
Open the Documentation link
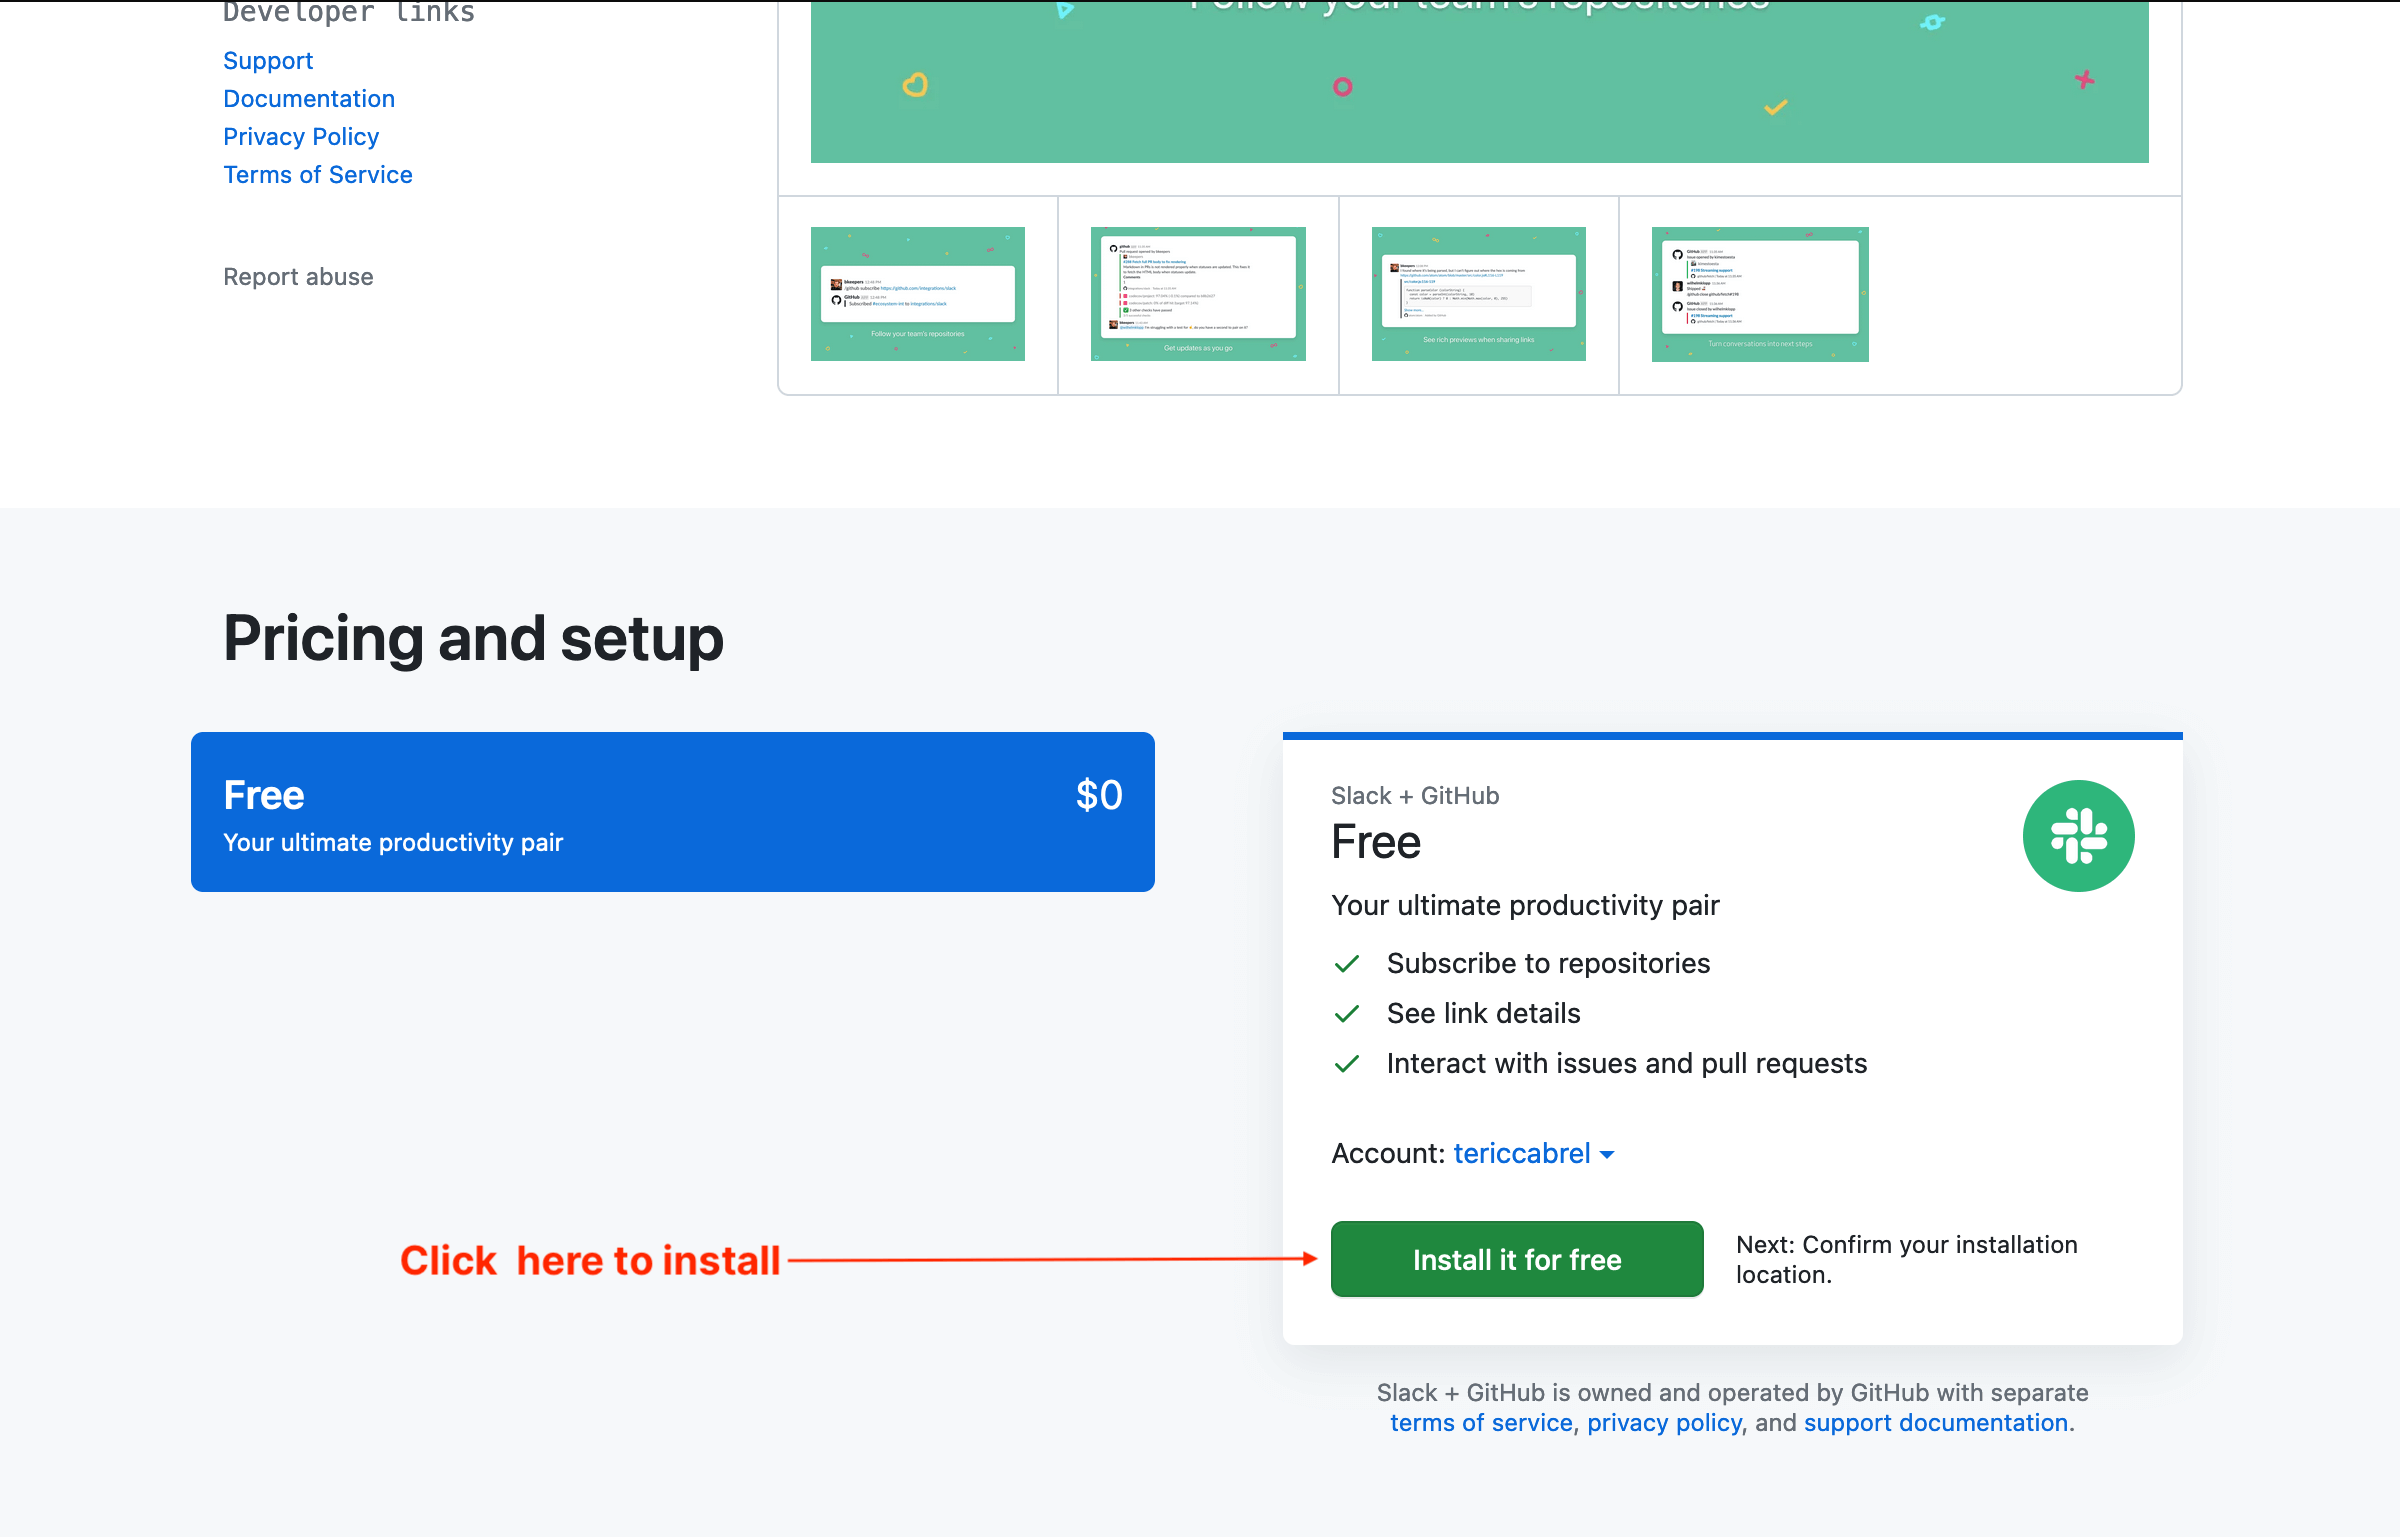[309, 98]
